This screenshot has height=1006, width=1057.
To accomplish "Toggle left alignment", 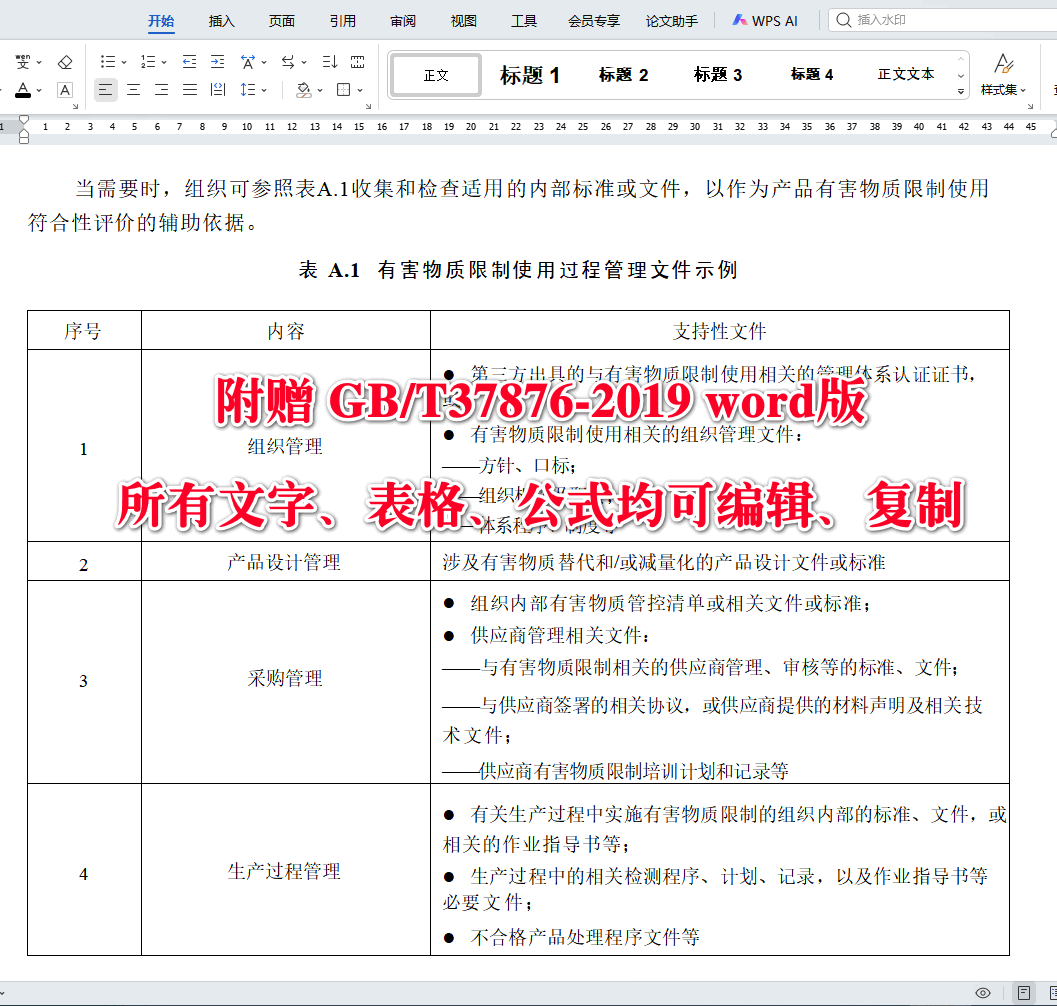I will click(105, 90).
